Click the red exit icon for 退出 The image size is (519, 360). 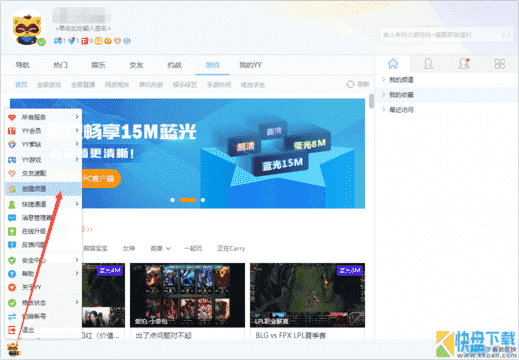pos(12,330)
